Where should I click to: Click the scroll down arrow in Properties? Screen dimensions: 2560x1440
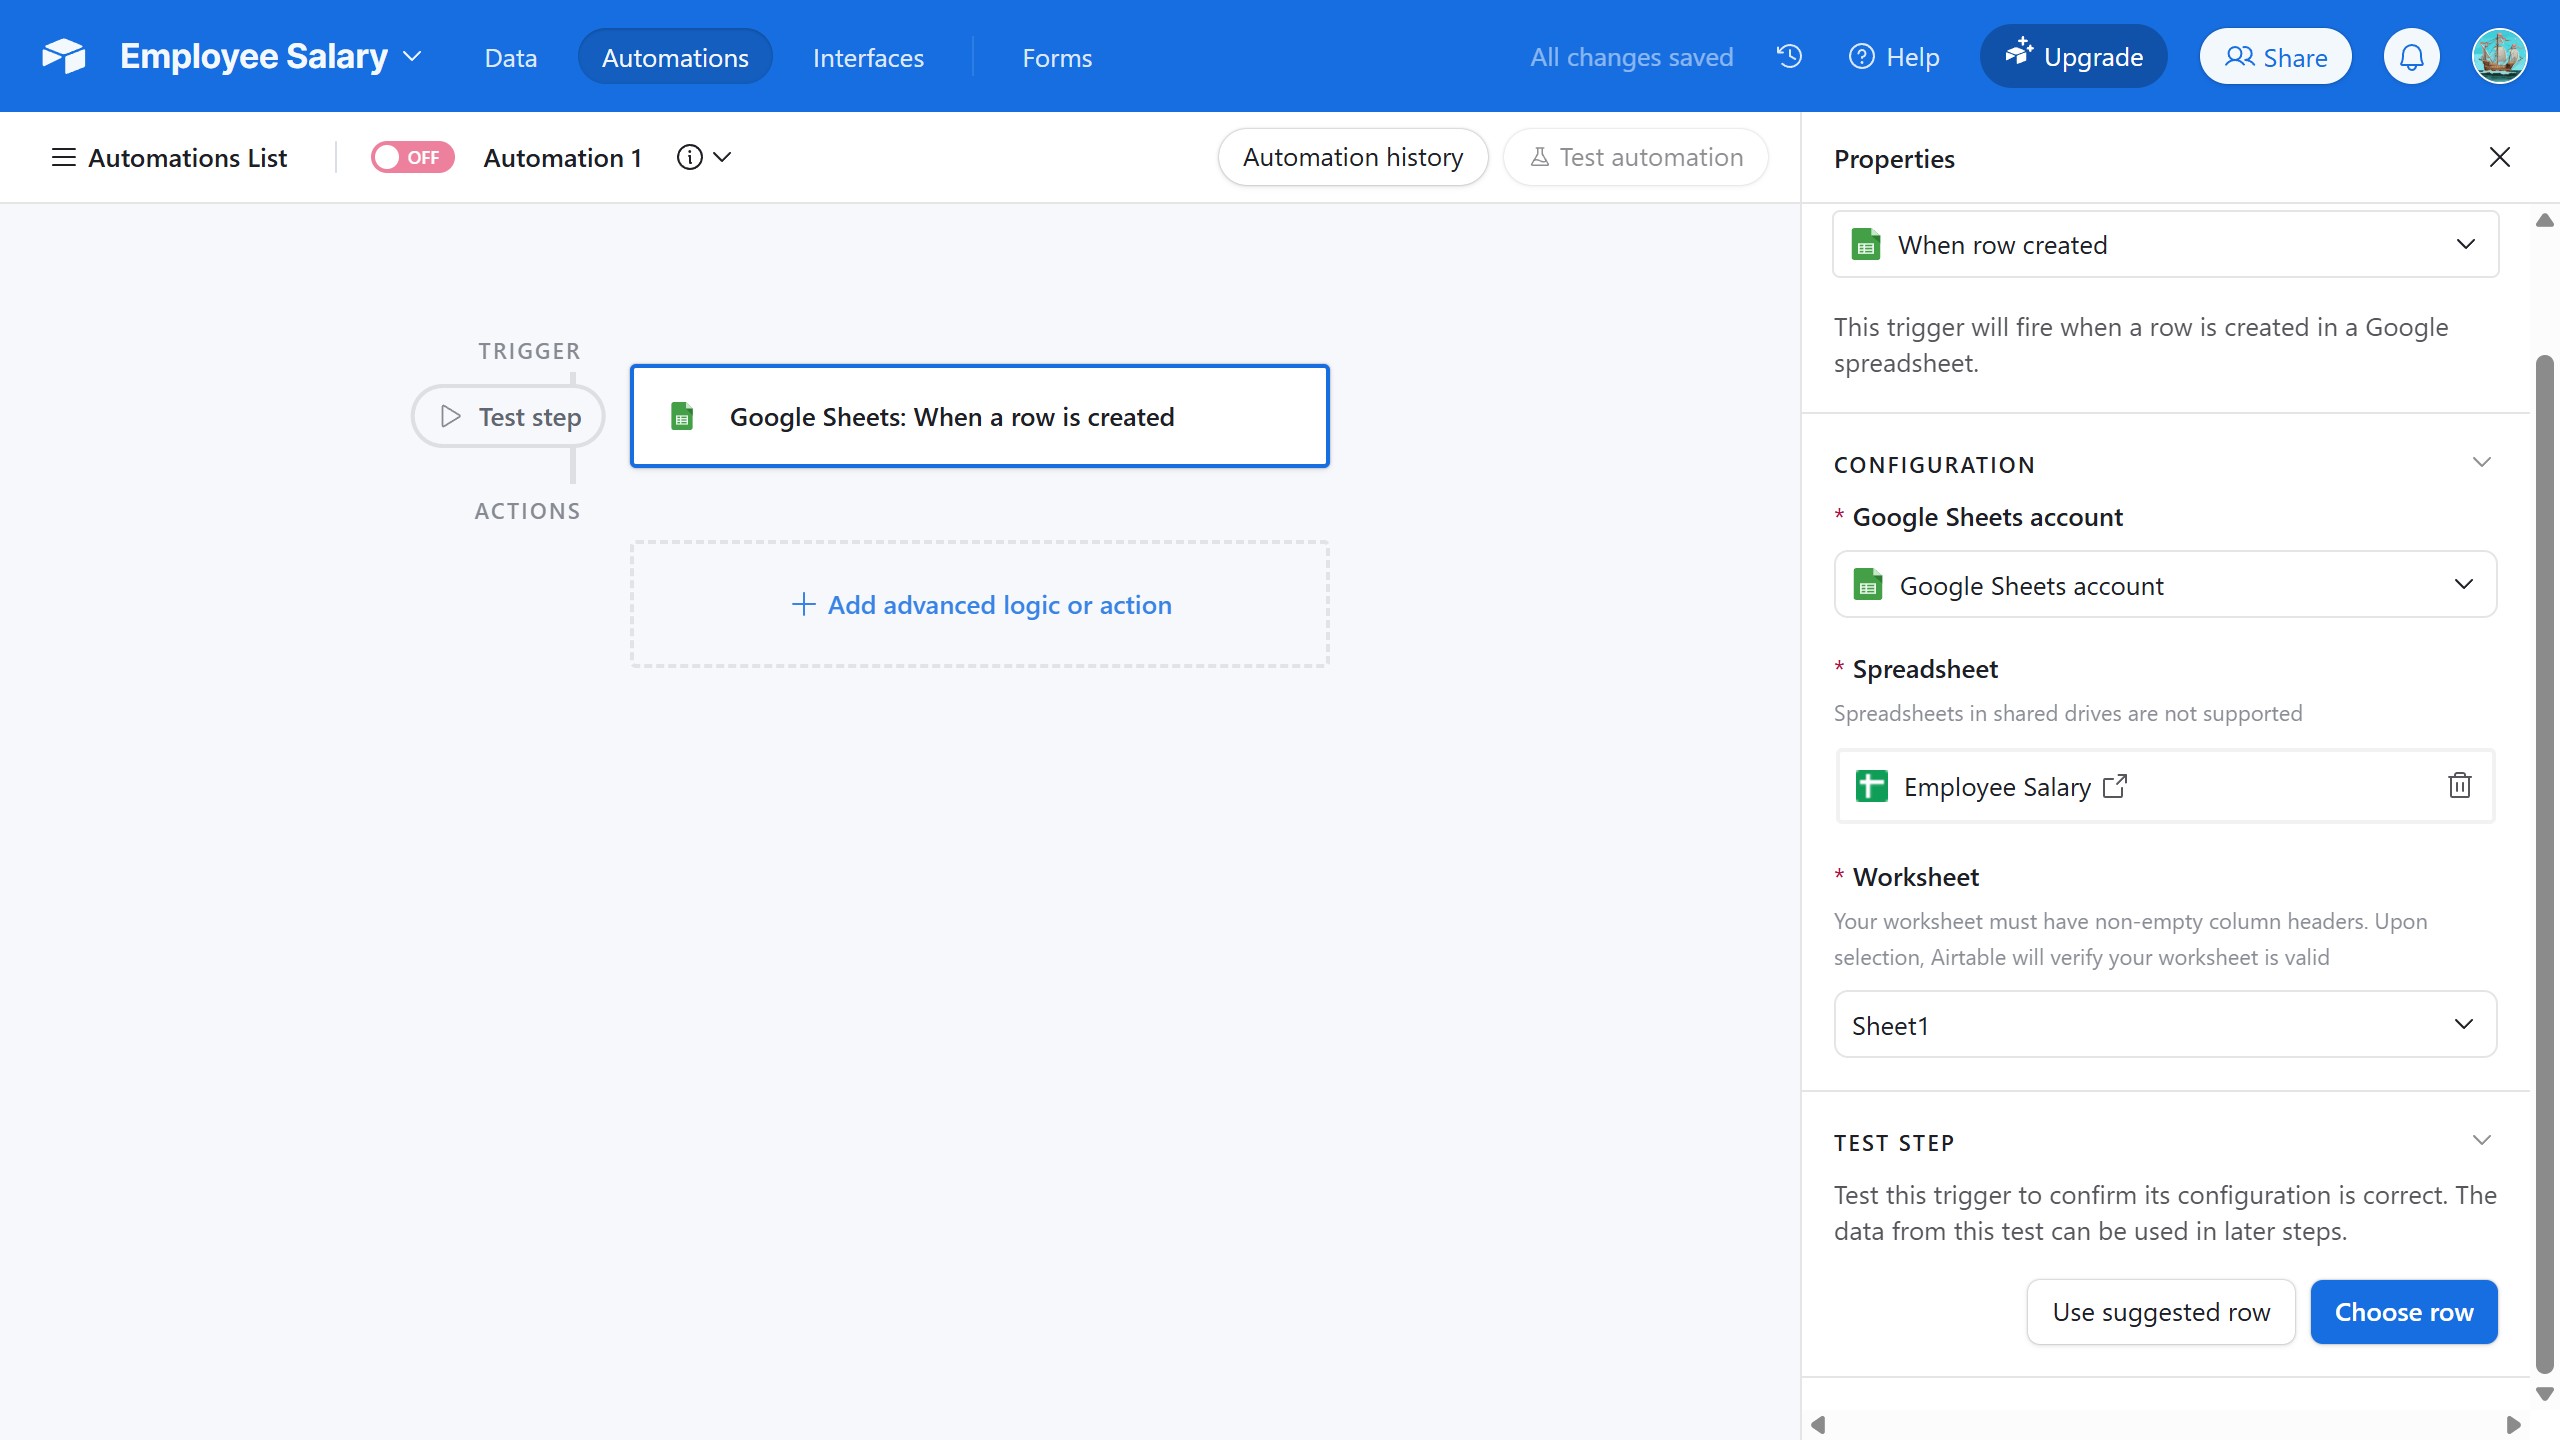2544,1394
